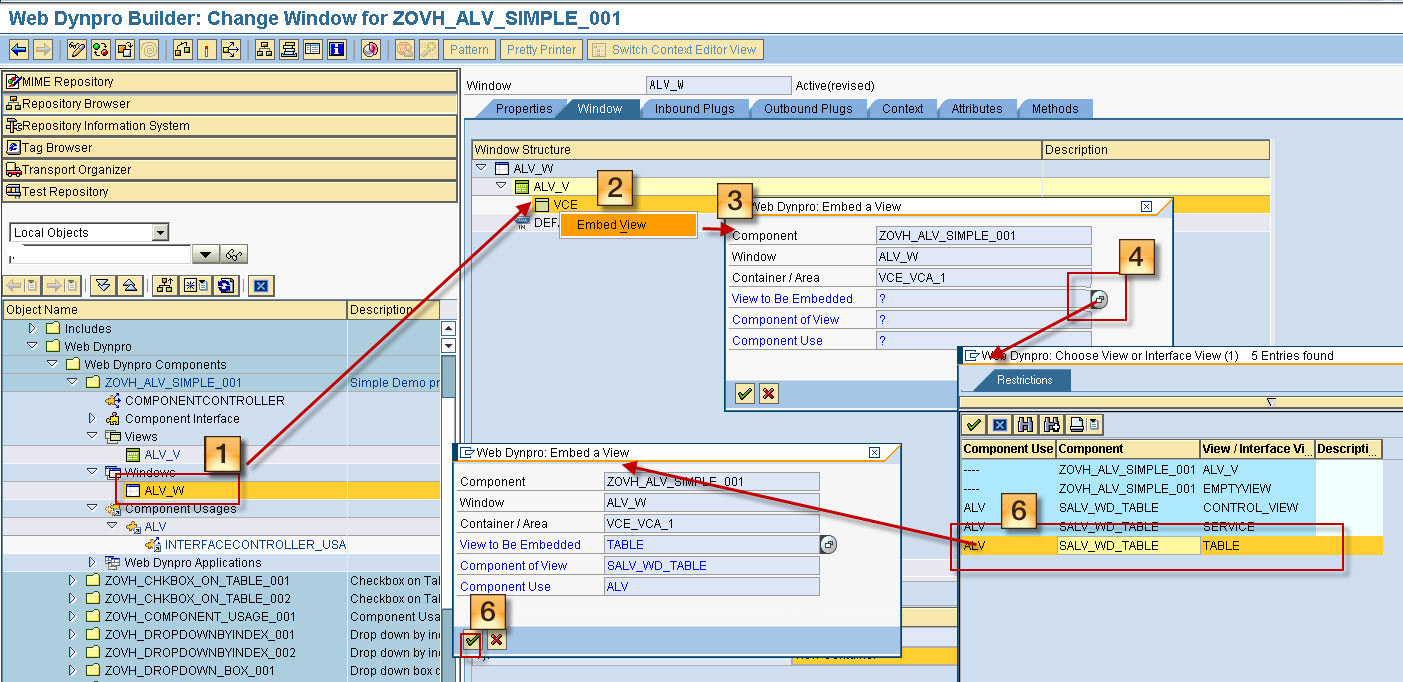This screenshot has width=1403, height=682.
Task: Collapse the Windows folder in the object tree
Action: tap(92, 472)
